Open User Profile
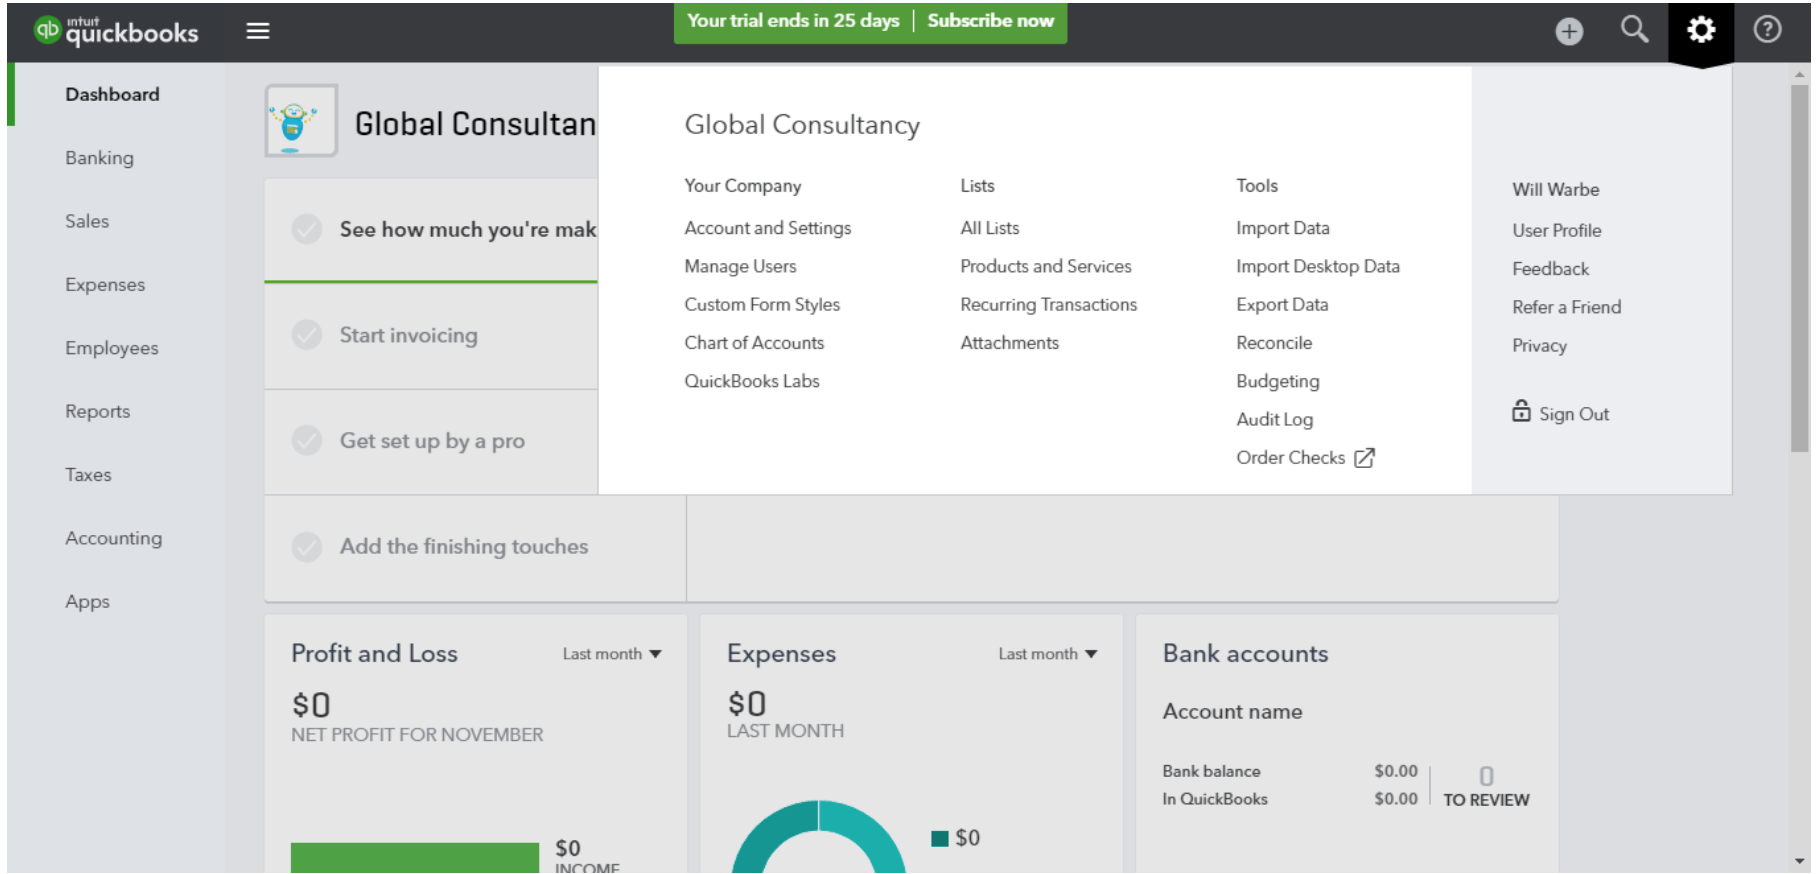This screenshot has width=1816, height=874. (1557, 230)
